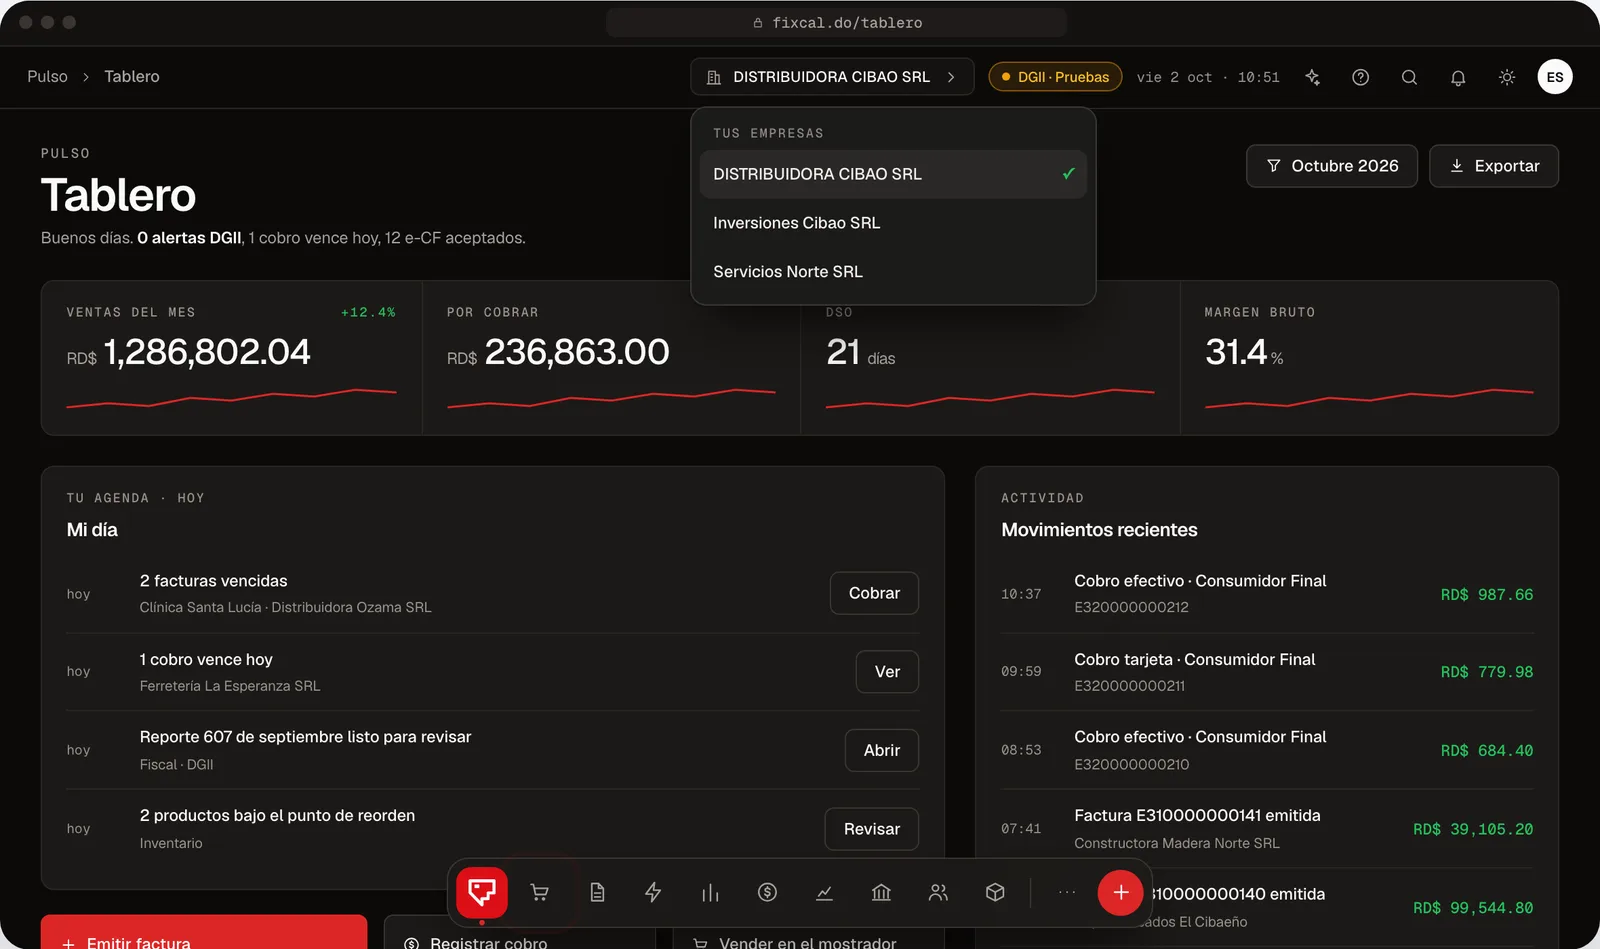Open the Cobro tarjeta movement E320000000211
1600x949 pixels.
[x=1267, y=672]
